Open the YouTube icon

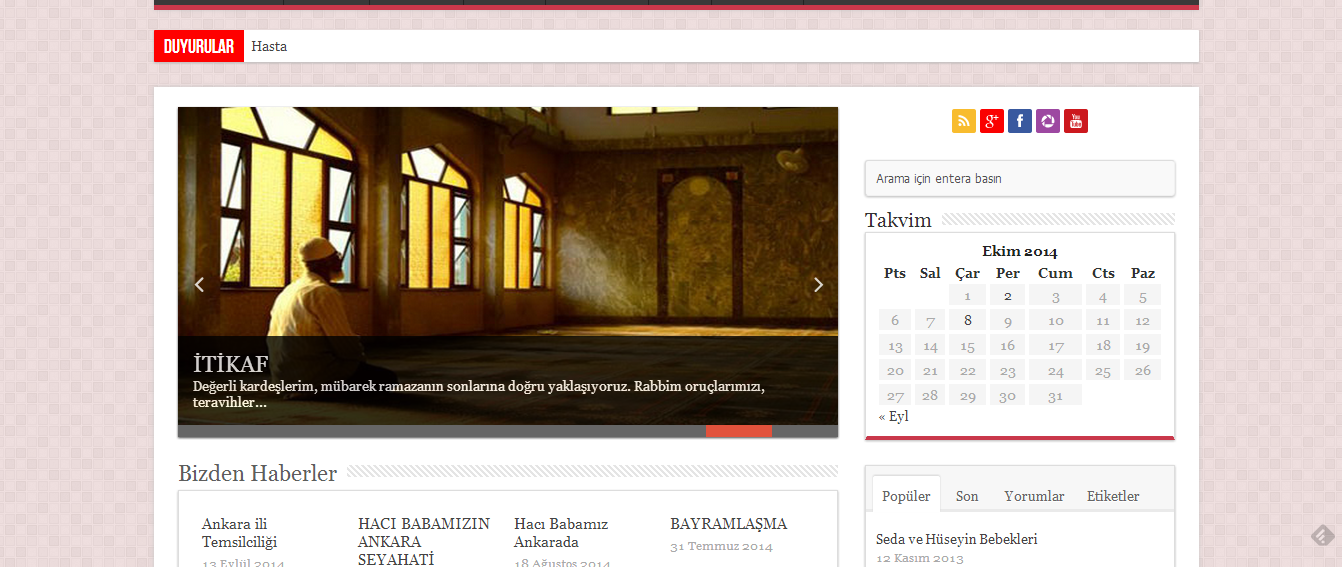(x=1075, y=121)
